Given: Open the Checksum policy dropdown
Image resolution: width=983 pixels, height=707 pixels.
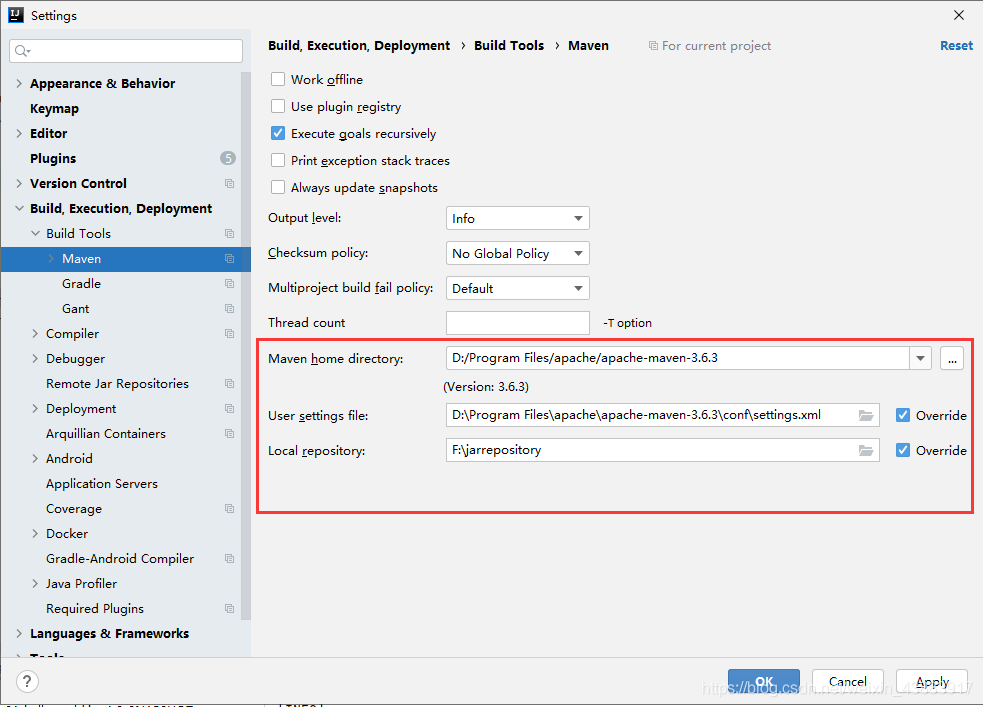Looking at the screenshot, I should click(517, 253).
